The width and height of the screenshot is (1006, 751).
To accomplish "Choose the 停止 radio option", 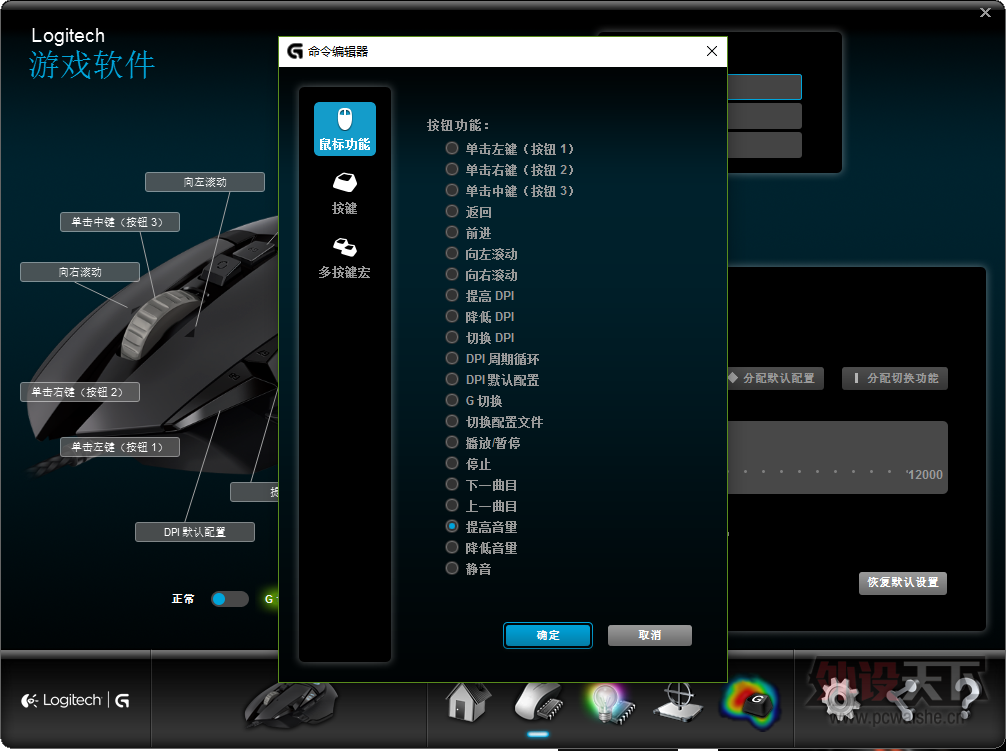I will [452, 464].
